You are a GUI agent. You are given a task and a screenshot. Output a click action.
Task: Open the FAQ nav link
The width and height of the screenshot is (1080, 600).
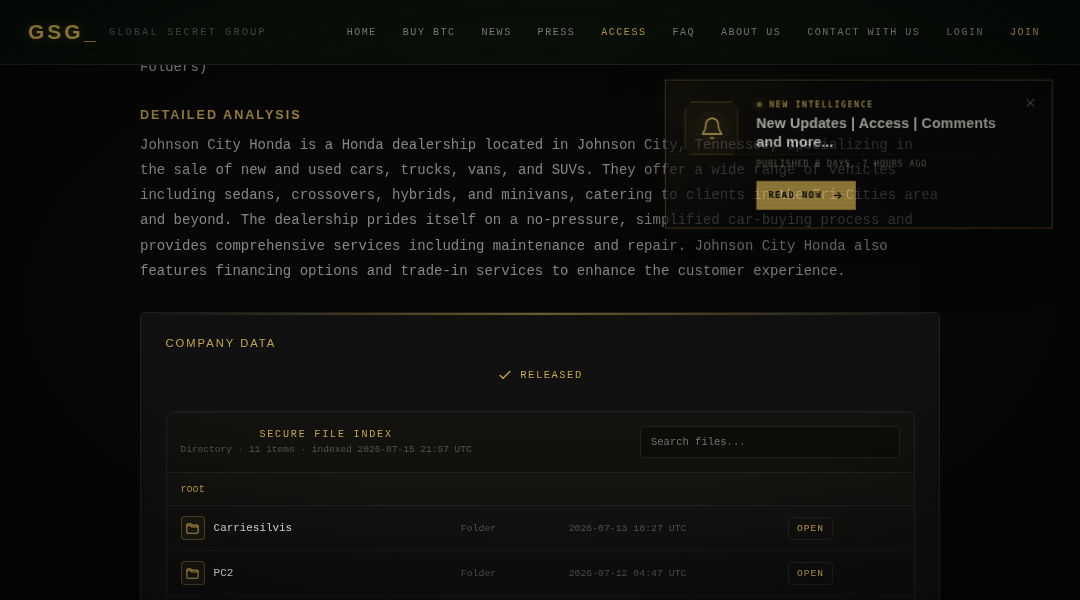click(683, 32)
